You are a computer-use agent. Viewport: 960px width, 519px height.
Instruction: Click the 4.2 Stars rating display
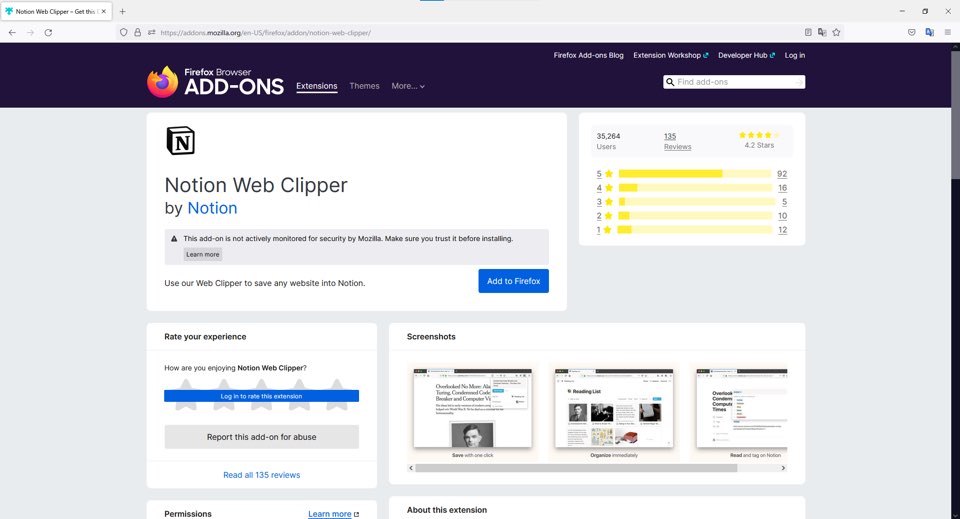point(759,141)
